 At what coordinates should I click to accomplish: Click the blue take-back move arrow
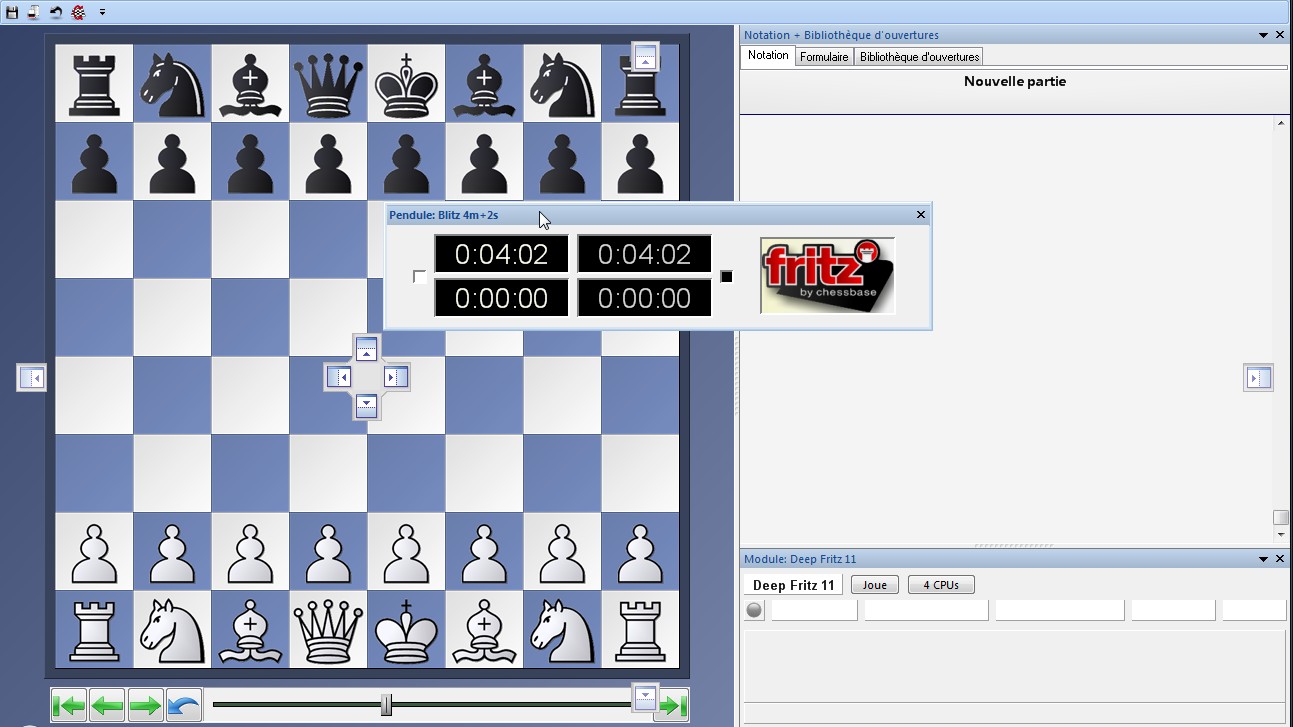point(183,706)
